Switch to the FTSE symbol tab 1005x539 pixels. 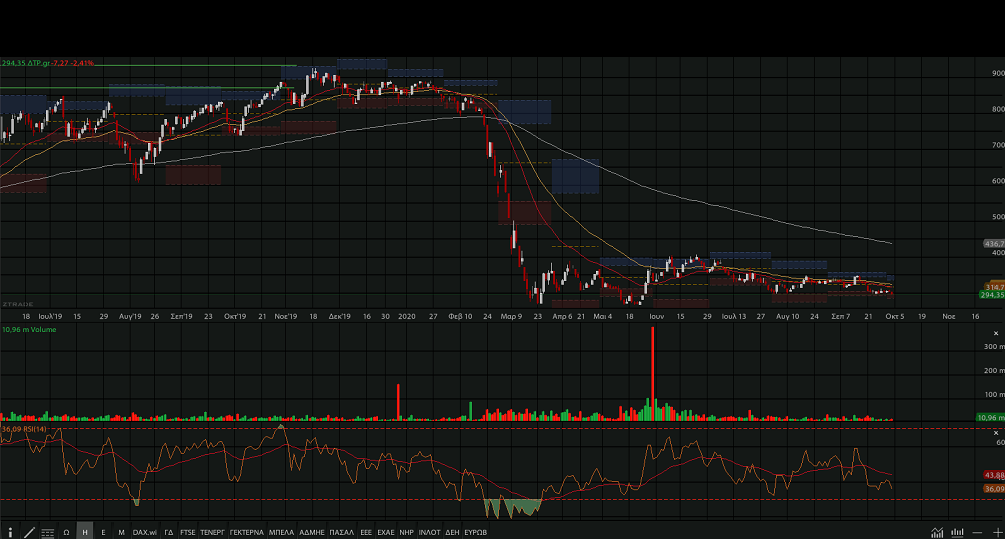click(x=188, y=532)
